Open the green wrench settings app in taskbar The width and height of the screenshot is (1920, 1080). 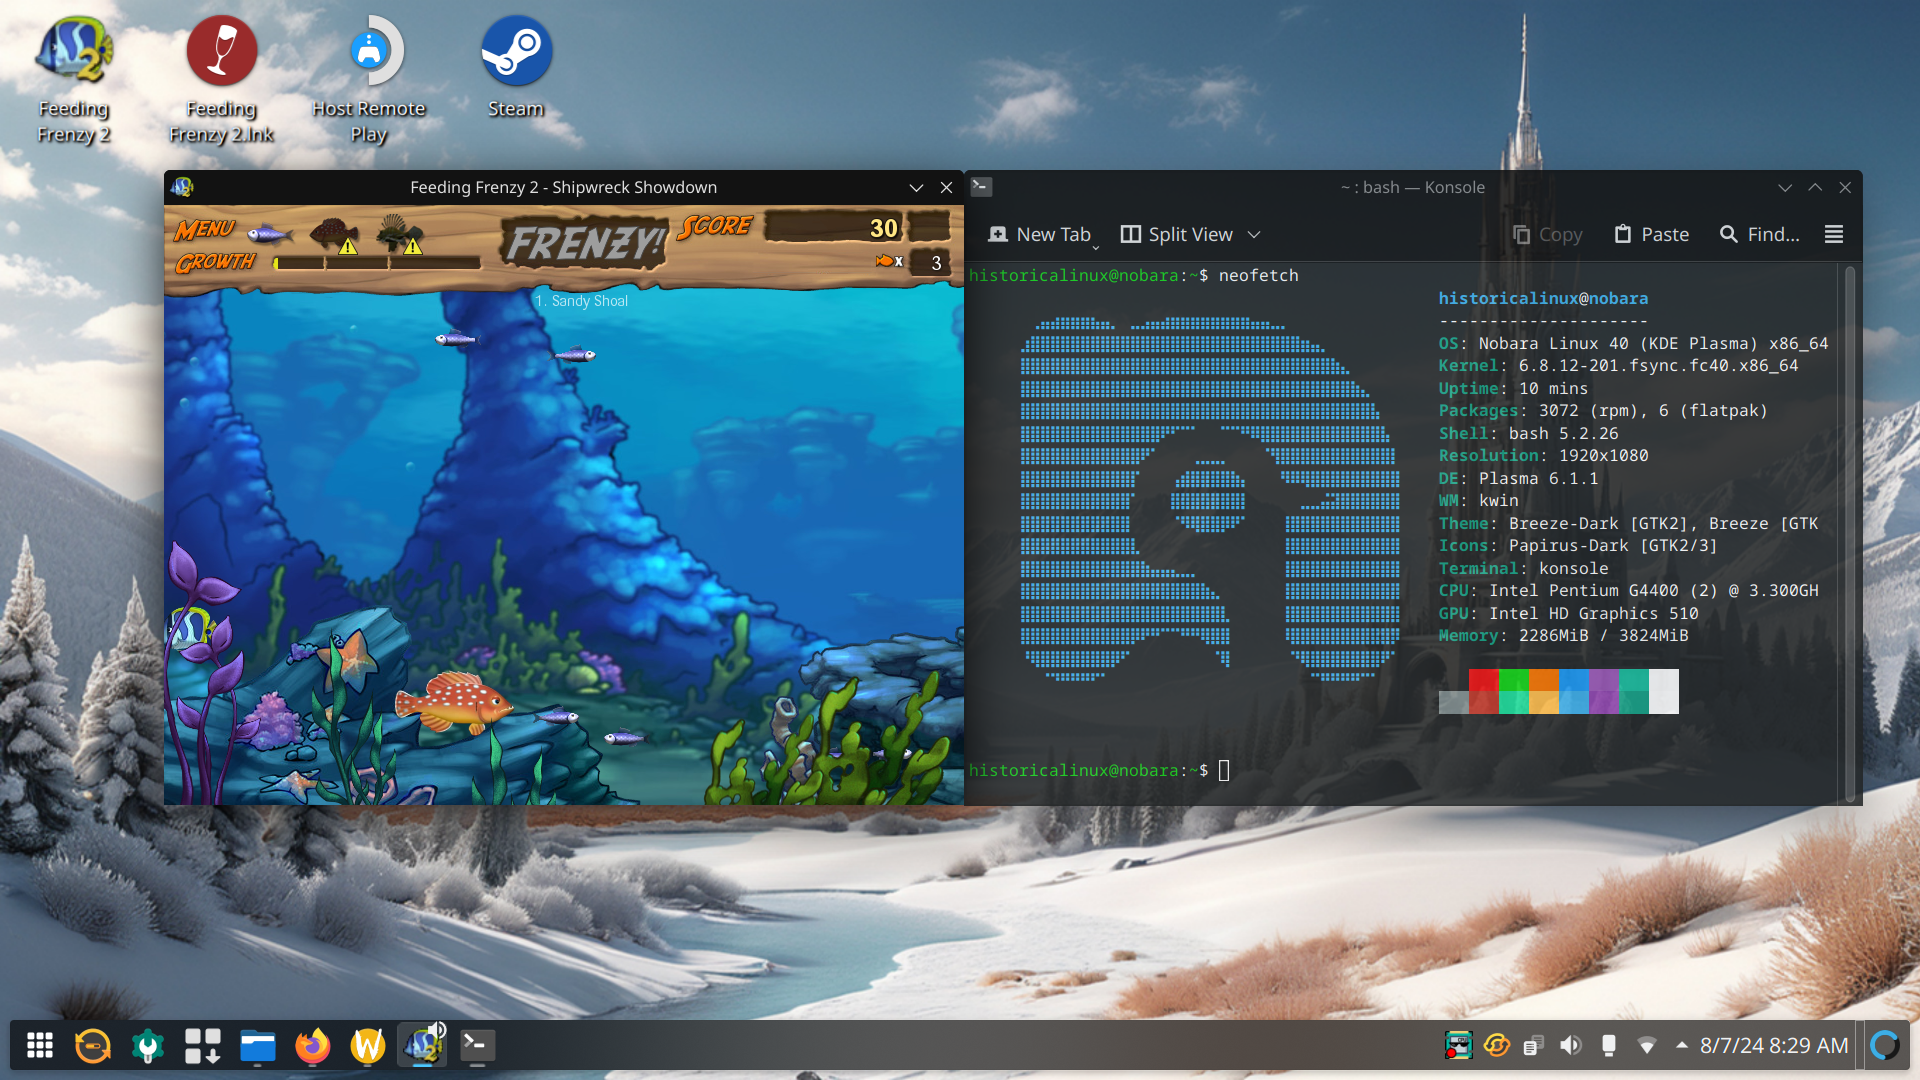148,1045
